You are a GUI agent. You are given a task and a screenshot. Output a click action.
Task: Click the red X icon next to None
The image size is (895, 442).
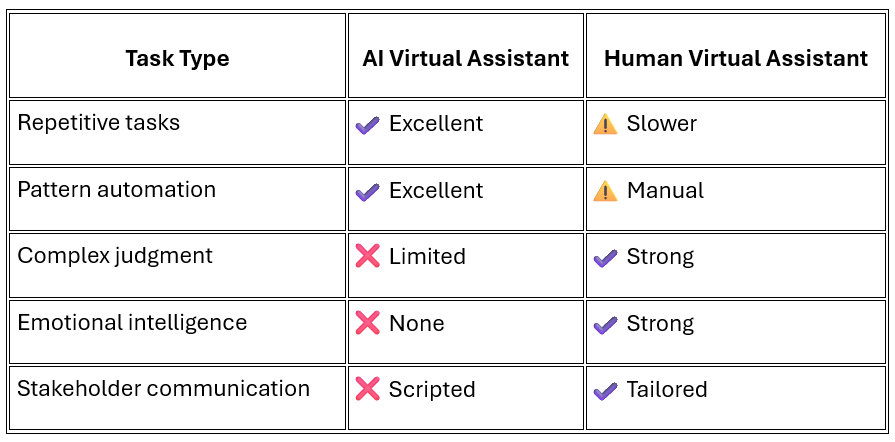[x=367, y=323]
